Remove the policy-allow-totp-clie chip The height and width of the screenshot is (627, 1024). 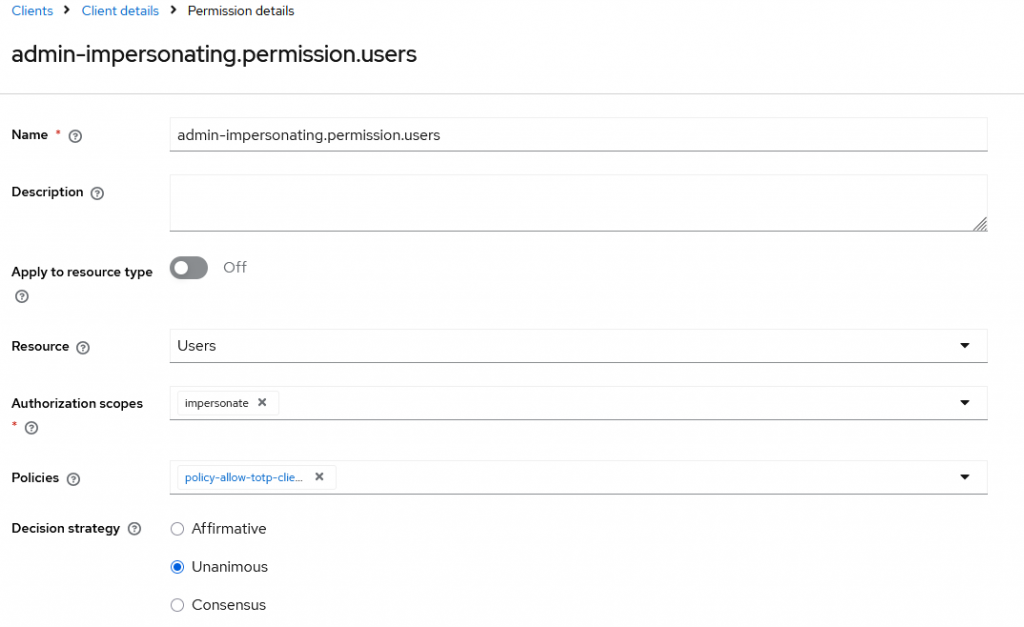click(319, 477)
